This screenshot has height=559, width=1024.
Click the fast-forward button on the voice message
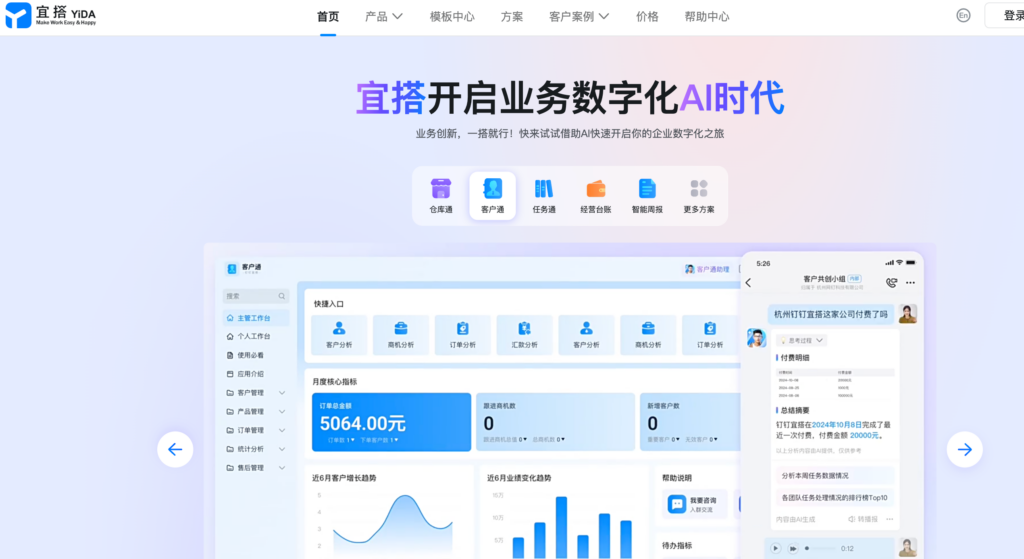point(792,549)
